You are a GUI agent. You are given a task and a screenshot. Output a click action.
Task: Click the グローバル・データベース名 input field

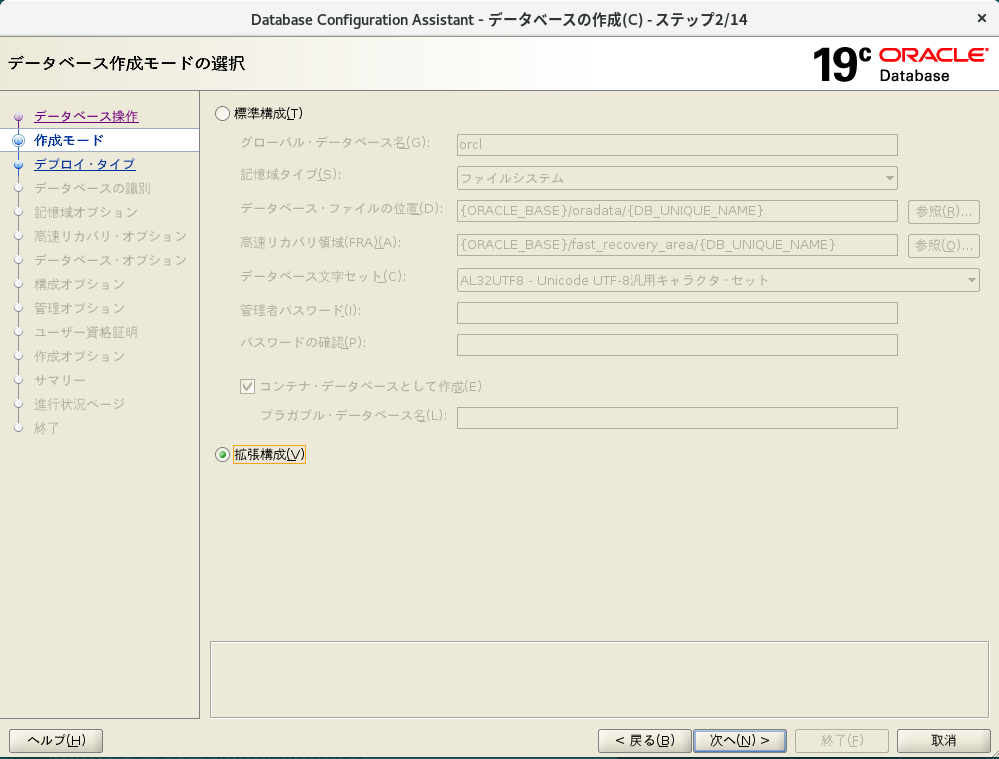(677, 144)
